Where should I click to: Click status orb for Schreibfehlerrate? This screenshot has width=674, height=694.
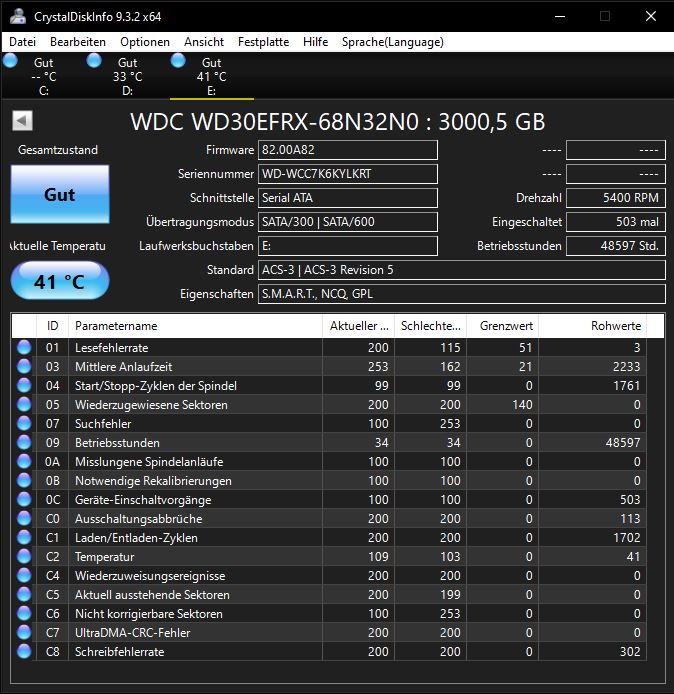(x=24, y=652)
